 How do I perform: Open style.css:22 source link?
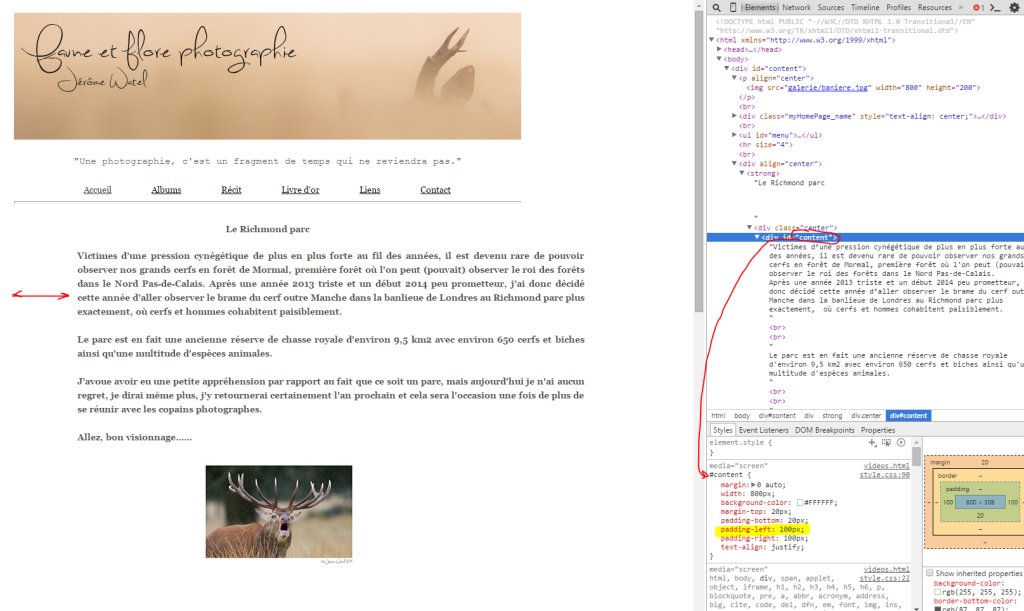pyautogui.click(x=884, y=578)
